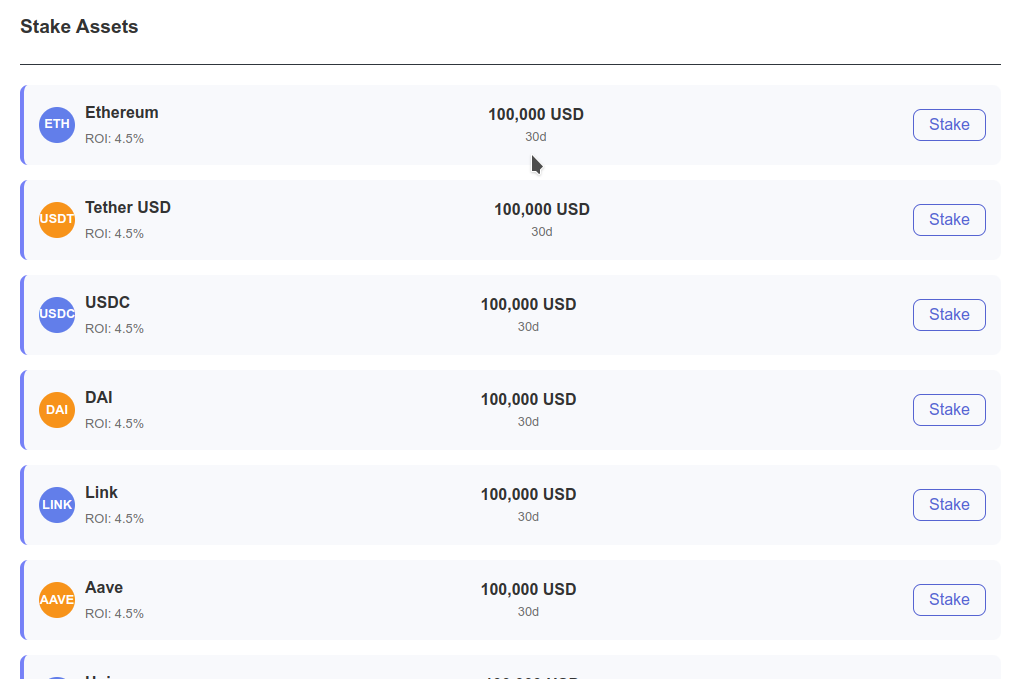Click the orange DAI coin icon
1021x679 pixels.
(57, 409)
